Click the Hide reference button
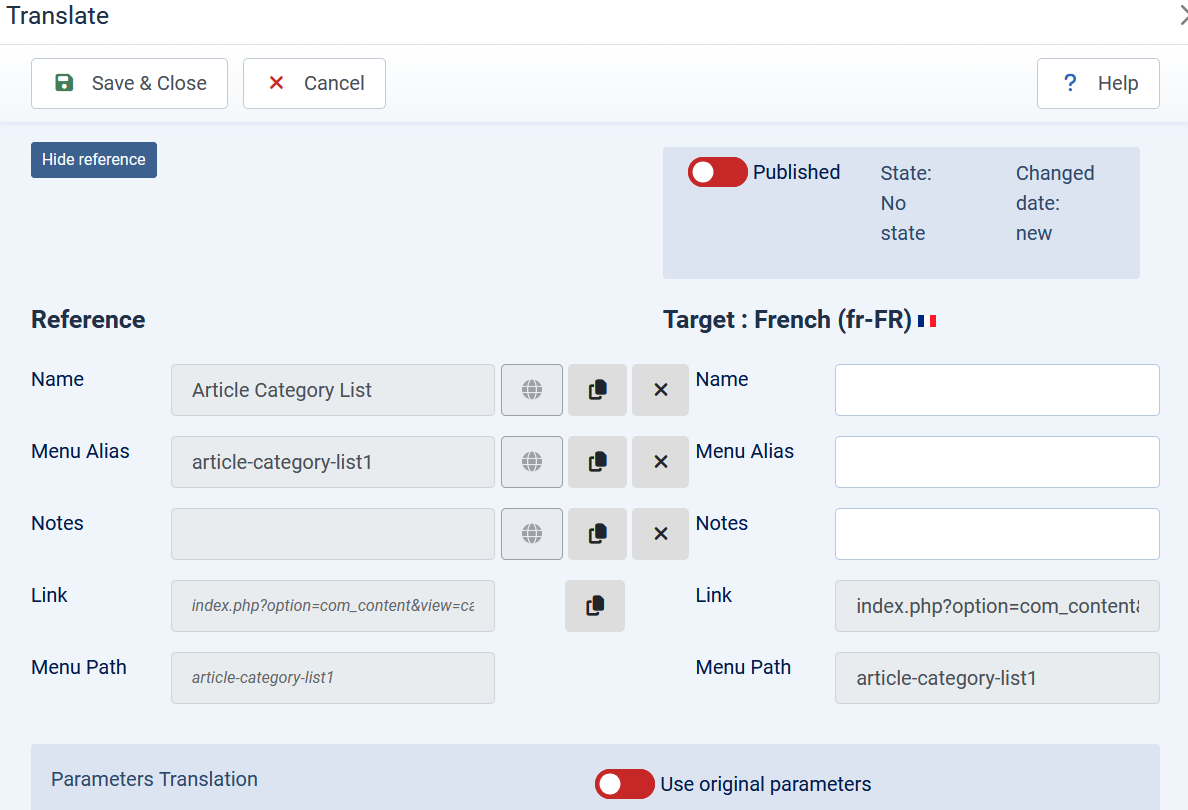Screen dimensions: 1188x810 (94, 160)
